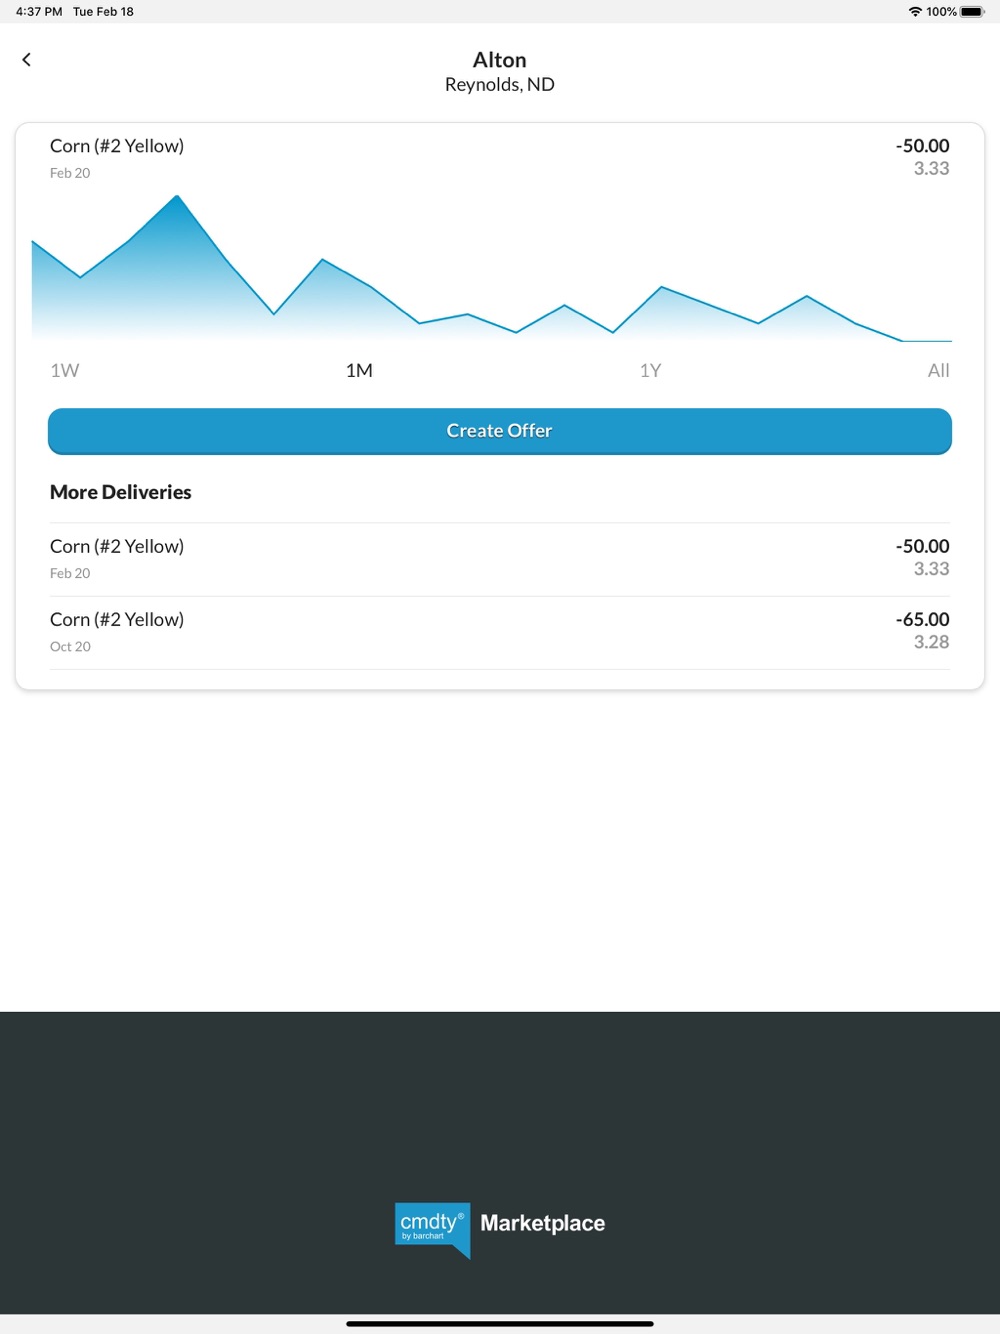Tap the home indicator bar at the bottom
Screen dimensions: 1000x1334
click(x=500, y=1323)
